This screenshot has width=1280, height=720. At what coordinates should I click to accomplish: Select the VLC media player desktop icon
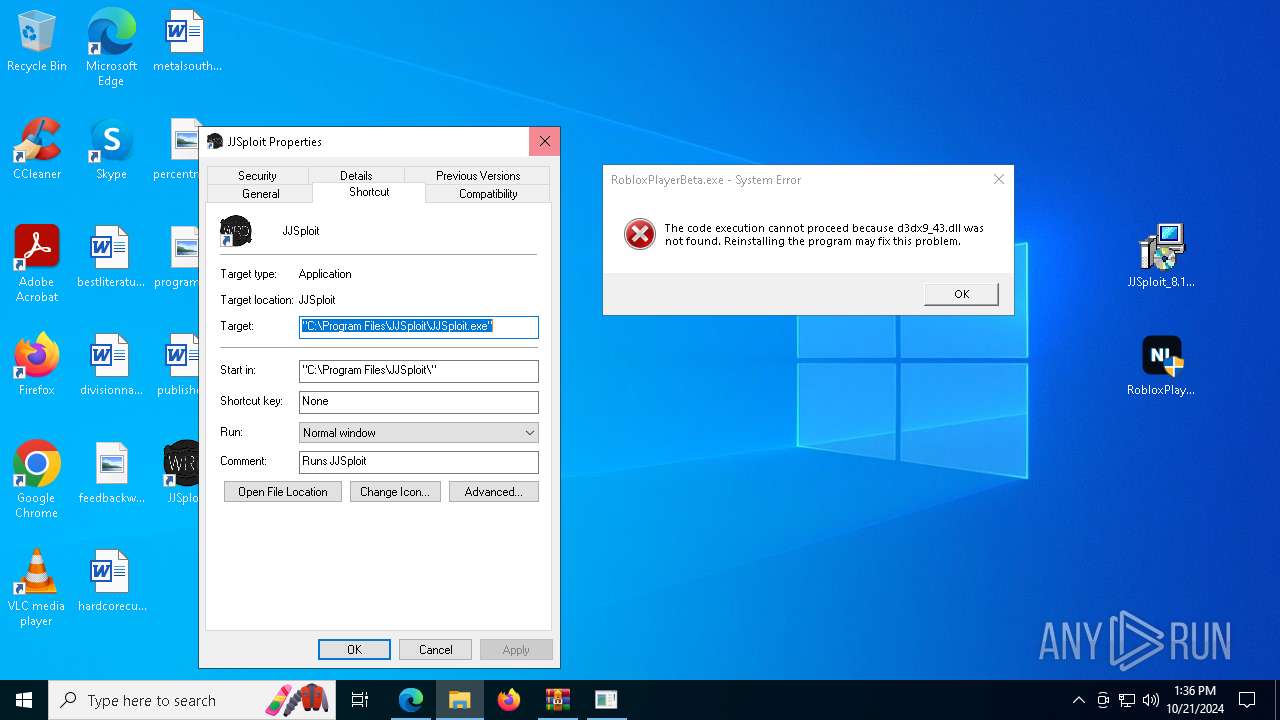click(37, 588)
